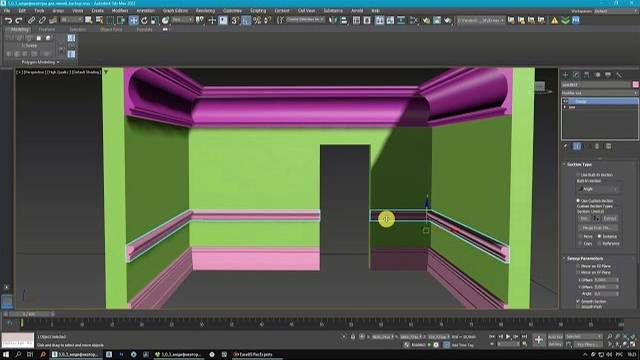Expand the Sweep modifier in stack
Image resolution: width=640 pixels, height=360 pixels.
[565, 101]
